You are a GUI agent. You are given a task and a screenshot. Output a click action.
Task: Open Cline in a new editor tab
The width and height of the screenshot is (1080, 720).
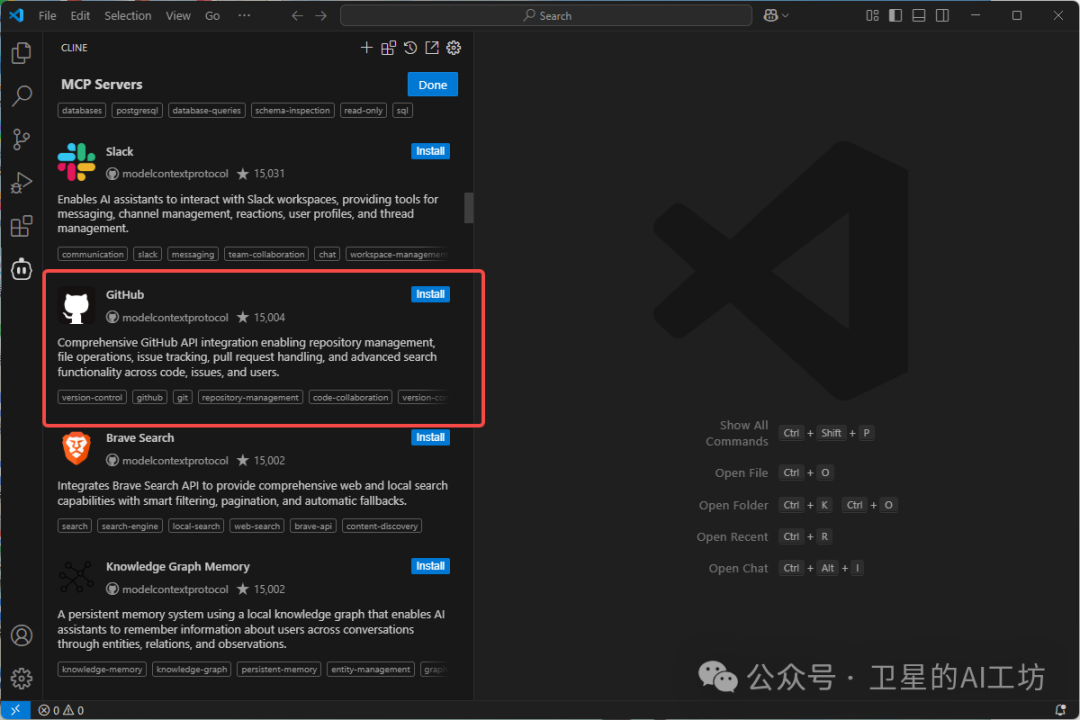click(x=431, y=47)
